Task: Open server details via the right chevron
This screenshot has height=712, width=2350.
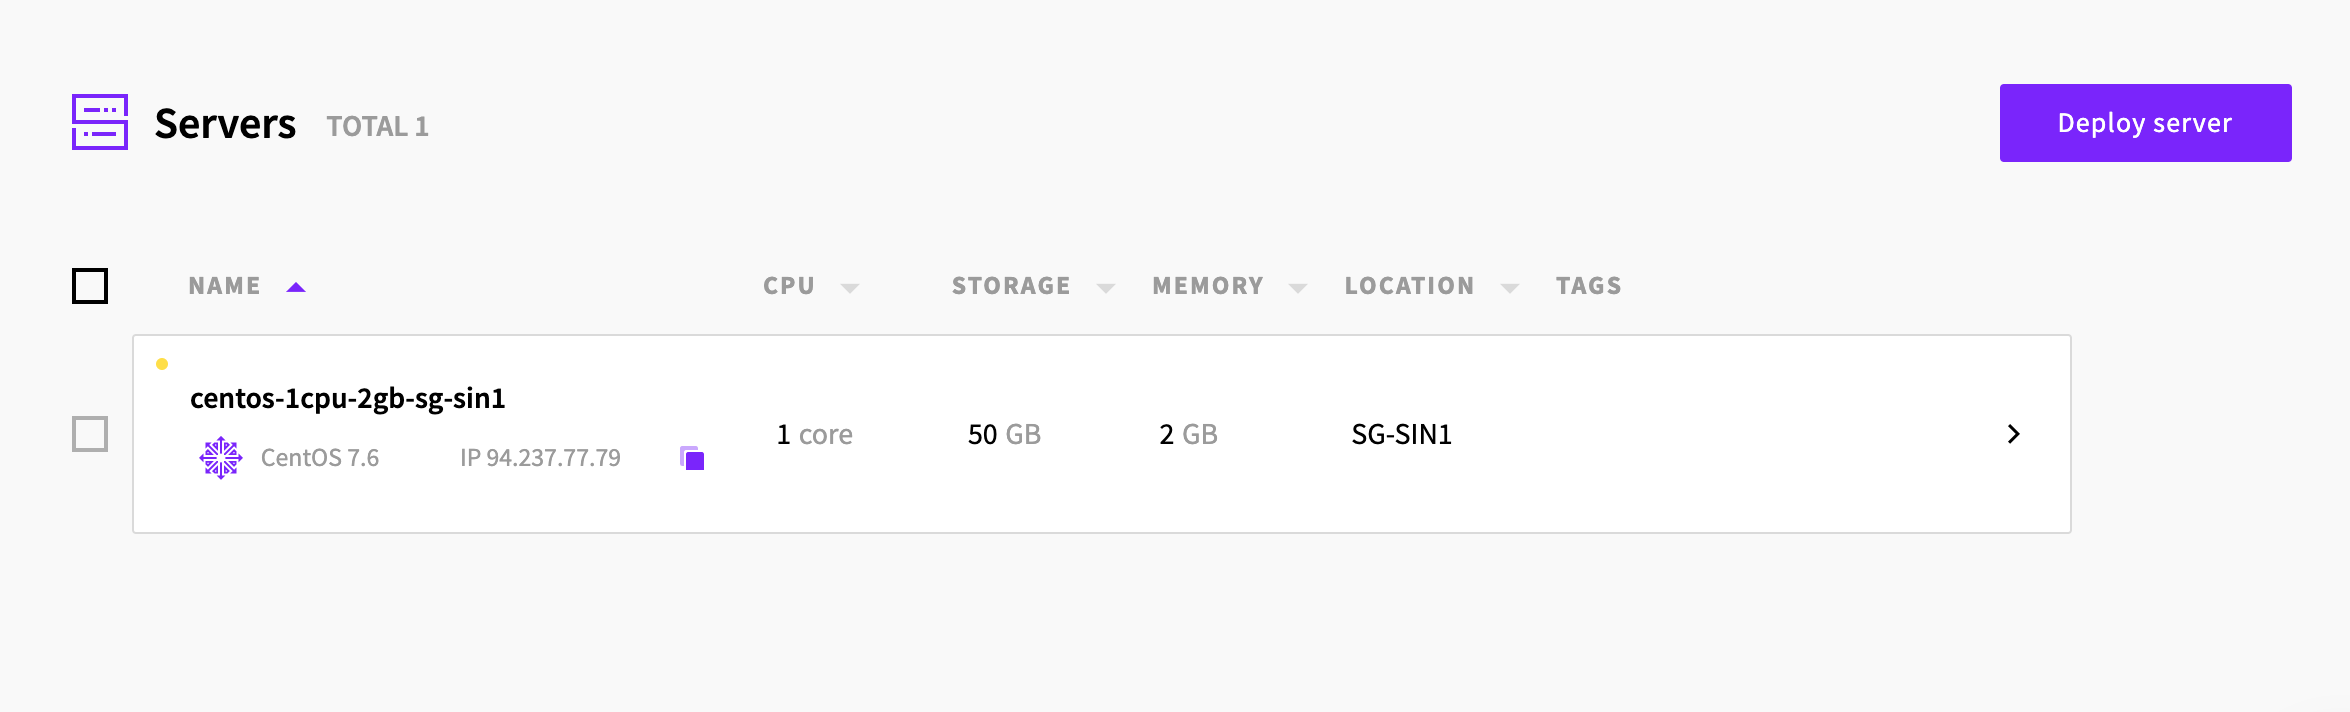Action: point(2014,435)
